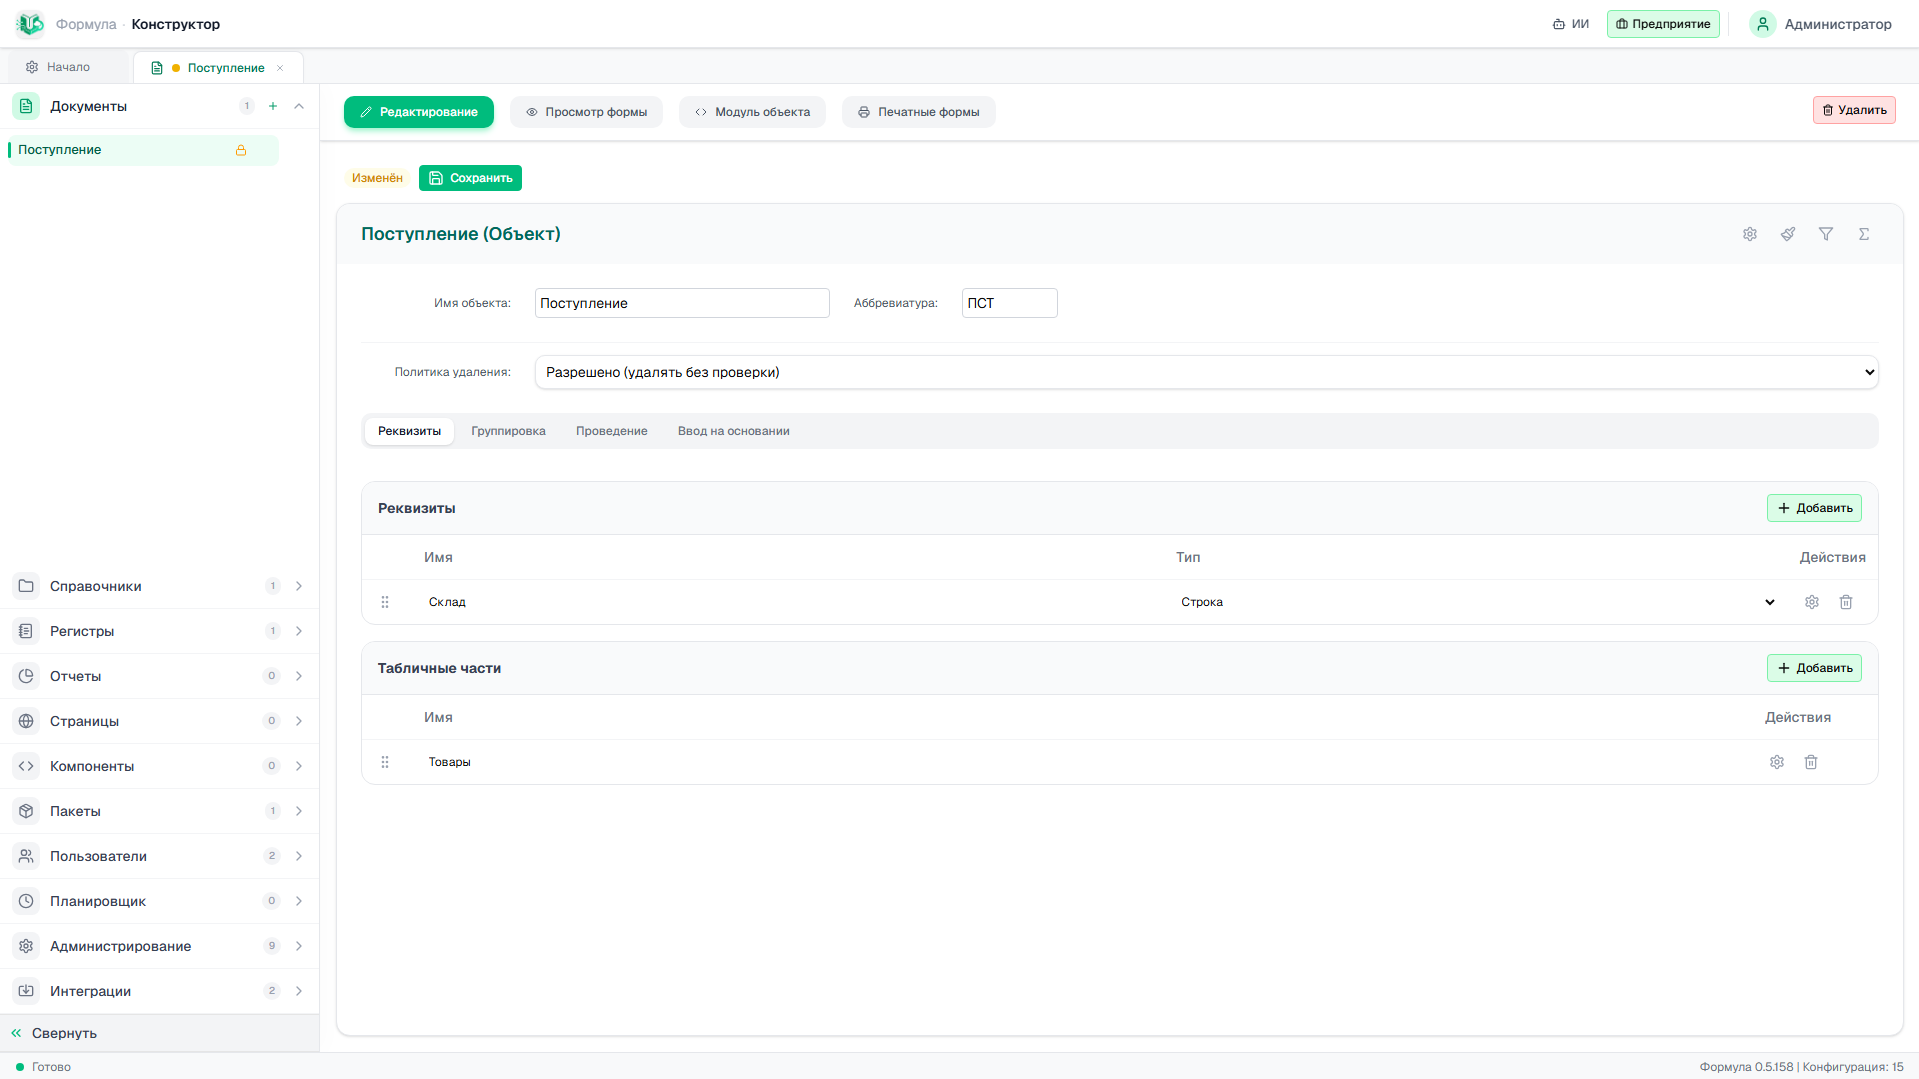Open the ИИ assistant in the top bar
Image resolution: width=1919 pixels, height=1079 pixels.
(1571, 24)
